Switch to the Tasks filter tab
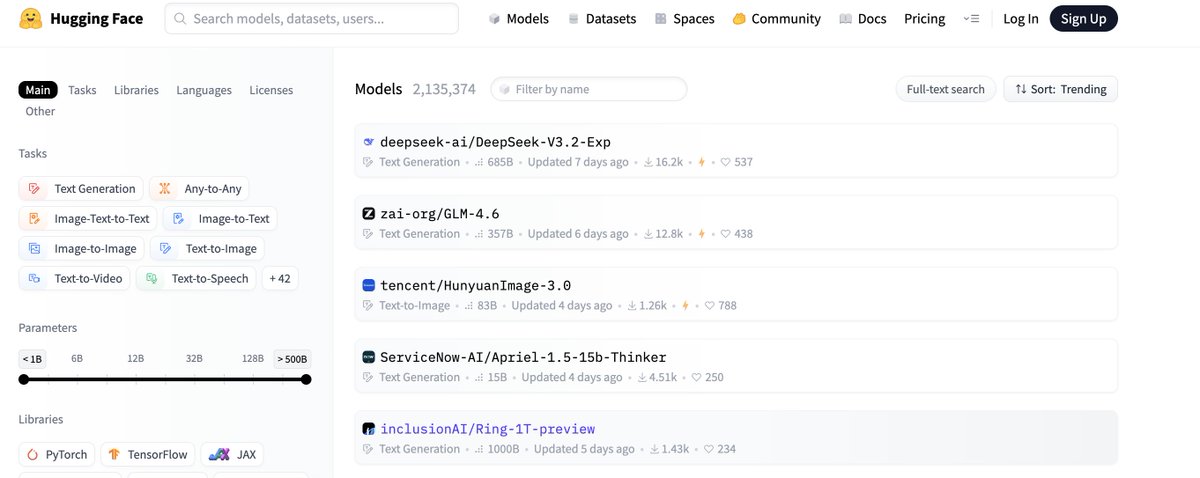Screen dimensions: 1200x478 (82, 90)
